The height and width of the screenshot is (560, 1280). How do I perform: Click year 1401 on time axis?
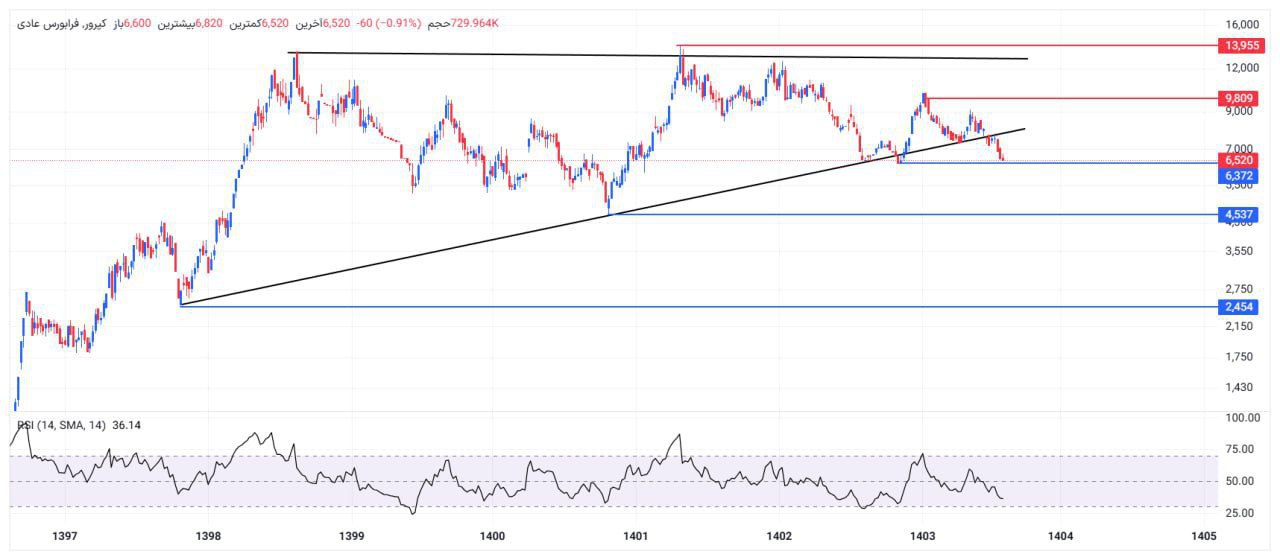(636, 536)
